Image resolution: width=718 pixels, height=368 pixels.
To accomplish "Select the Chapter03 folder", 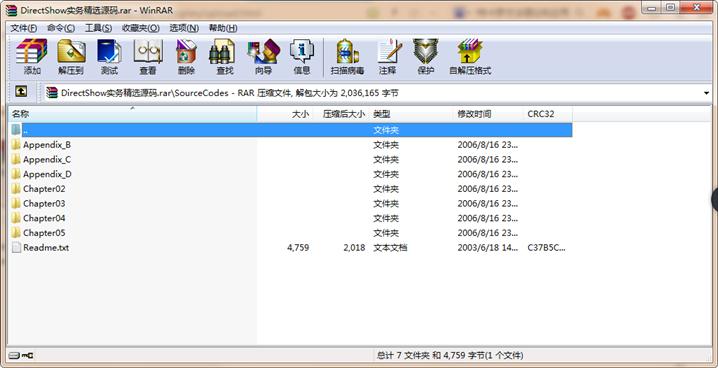I will (44, 203).
